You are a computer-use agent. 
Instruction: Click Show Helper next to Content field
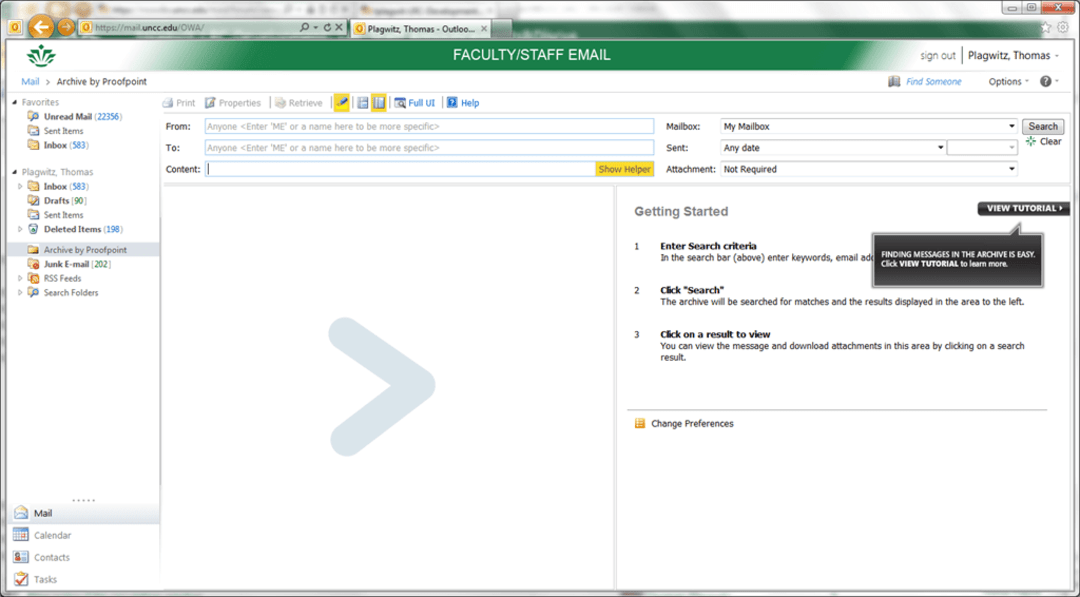(623, 169)
